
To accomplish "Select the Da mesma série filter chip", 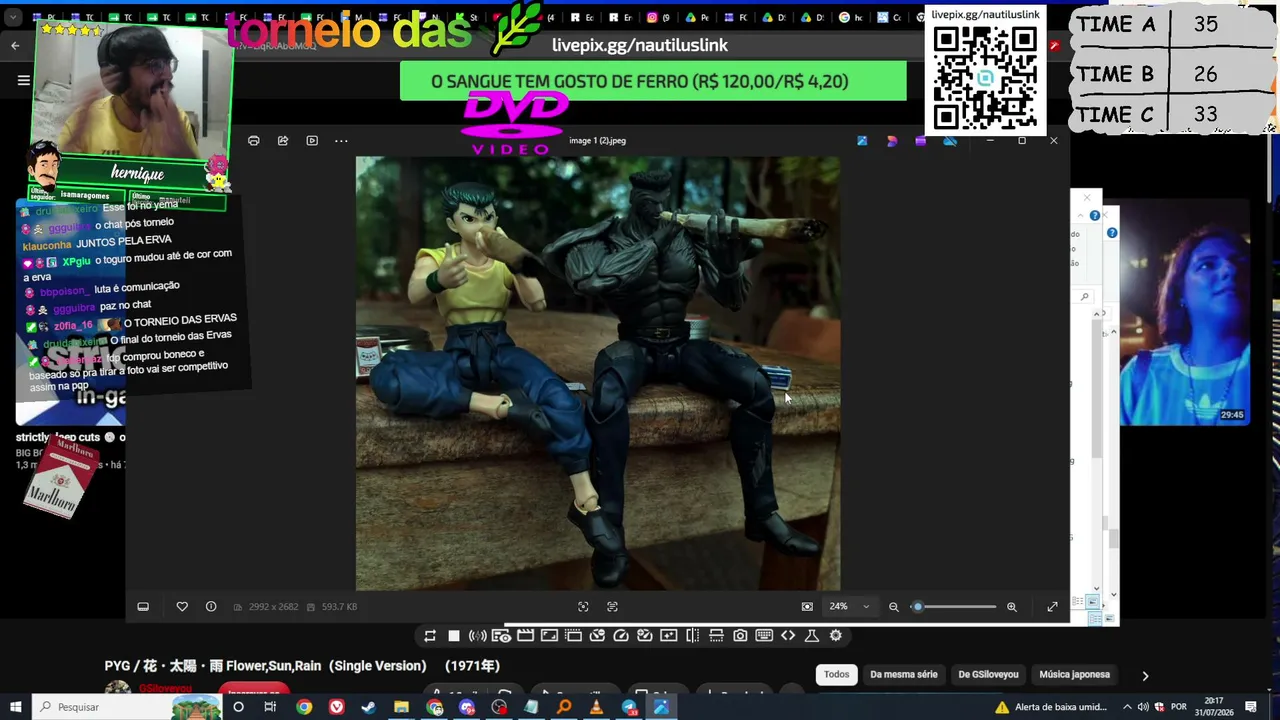I will [904, 675].
